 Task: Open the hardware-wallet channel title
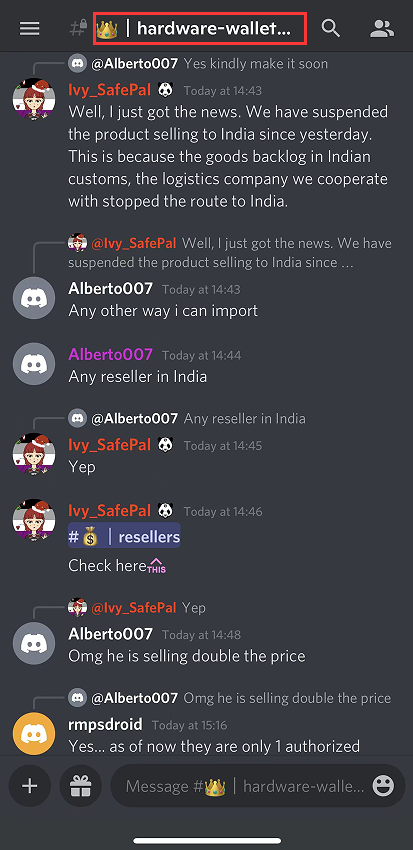(x=200, y=28)
